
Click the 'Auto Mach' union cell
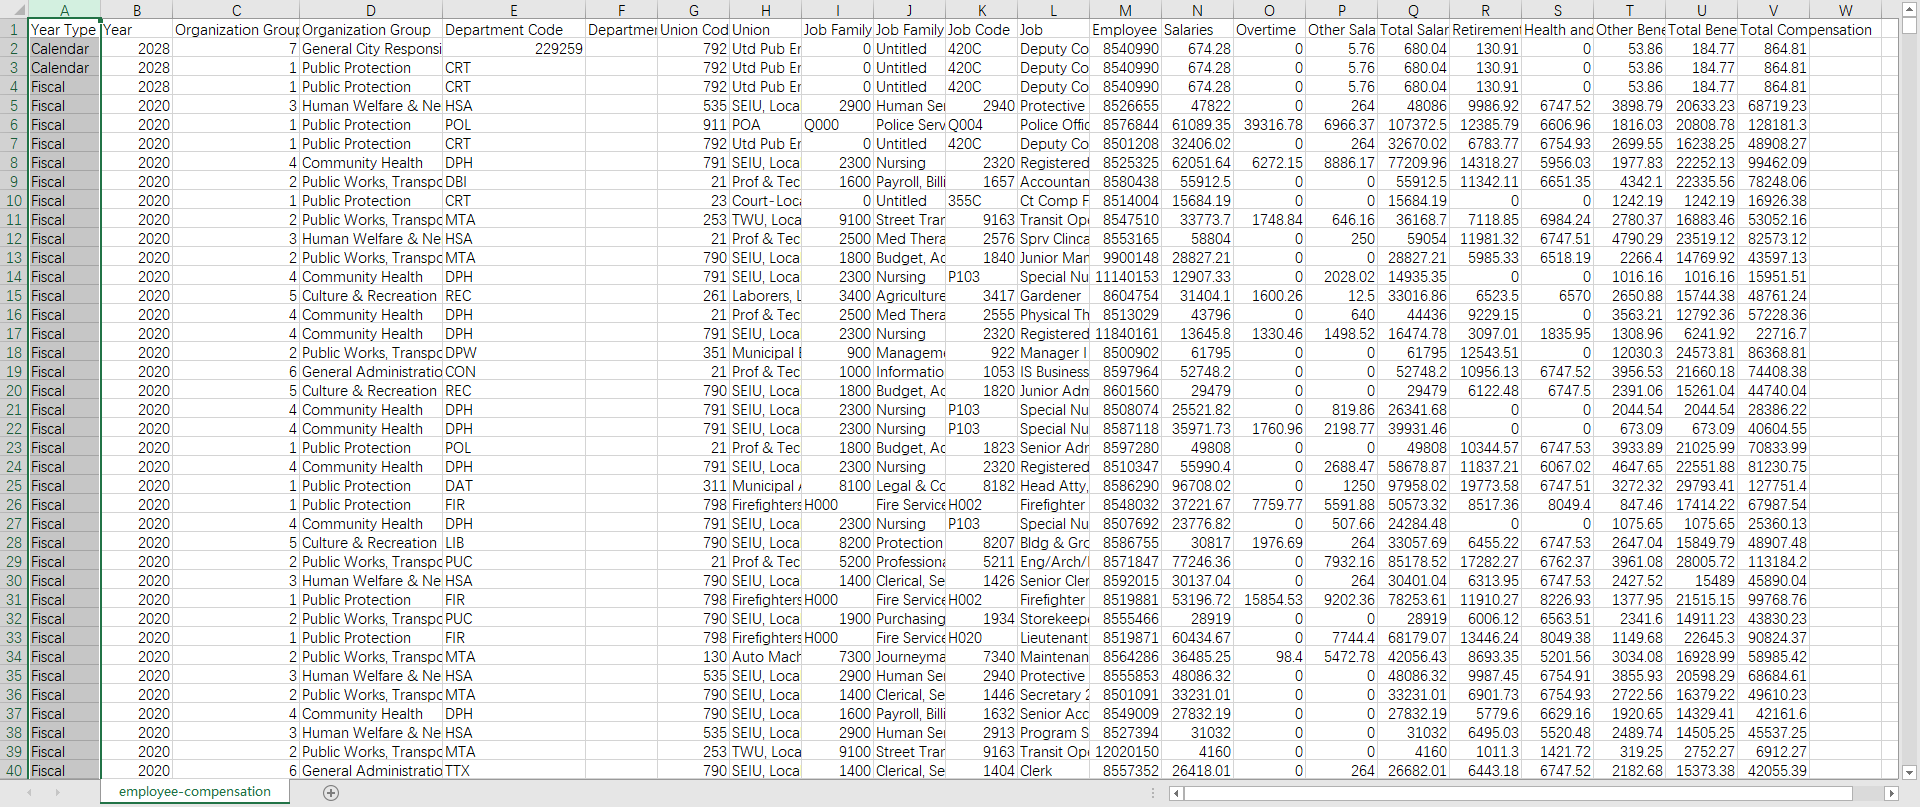click(x=765, y=657)
